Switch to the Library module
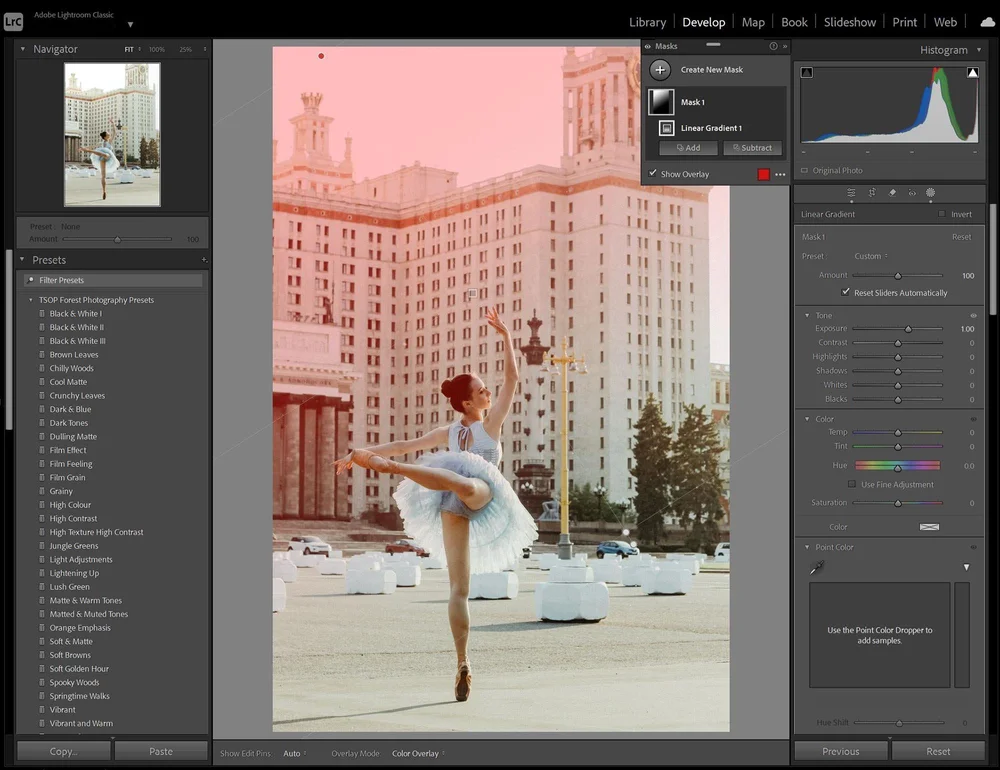This screenshot has width=1000, height=770. 647,22
